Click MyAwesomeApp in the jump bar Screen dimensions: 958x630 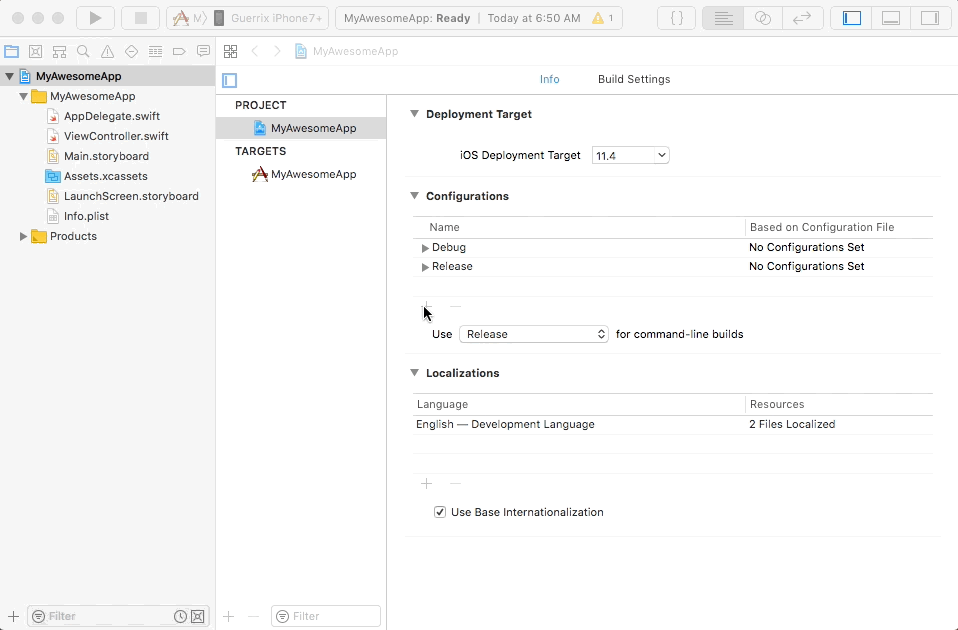(x=346, y=51)
